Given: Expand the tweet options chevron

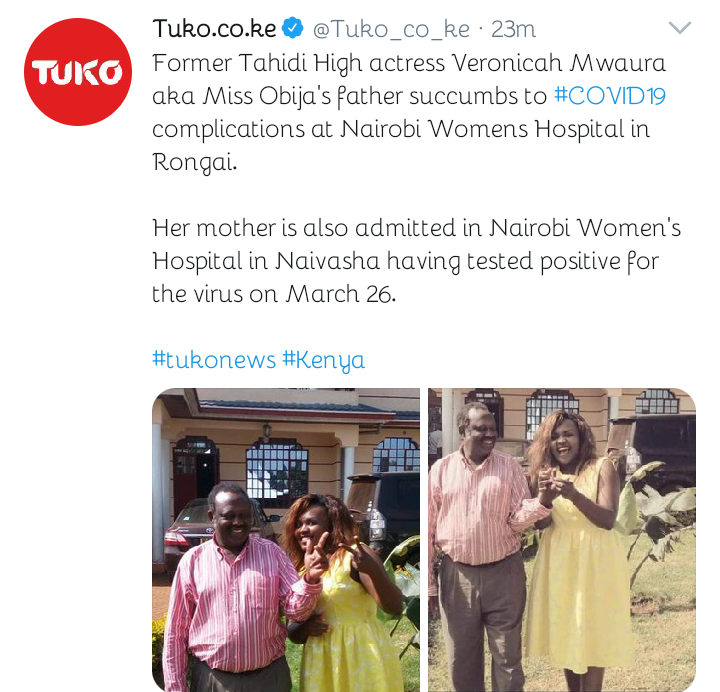Looking at the screenshot, I should pos(680,28).
